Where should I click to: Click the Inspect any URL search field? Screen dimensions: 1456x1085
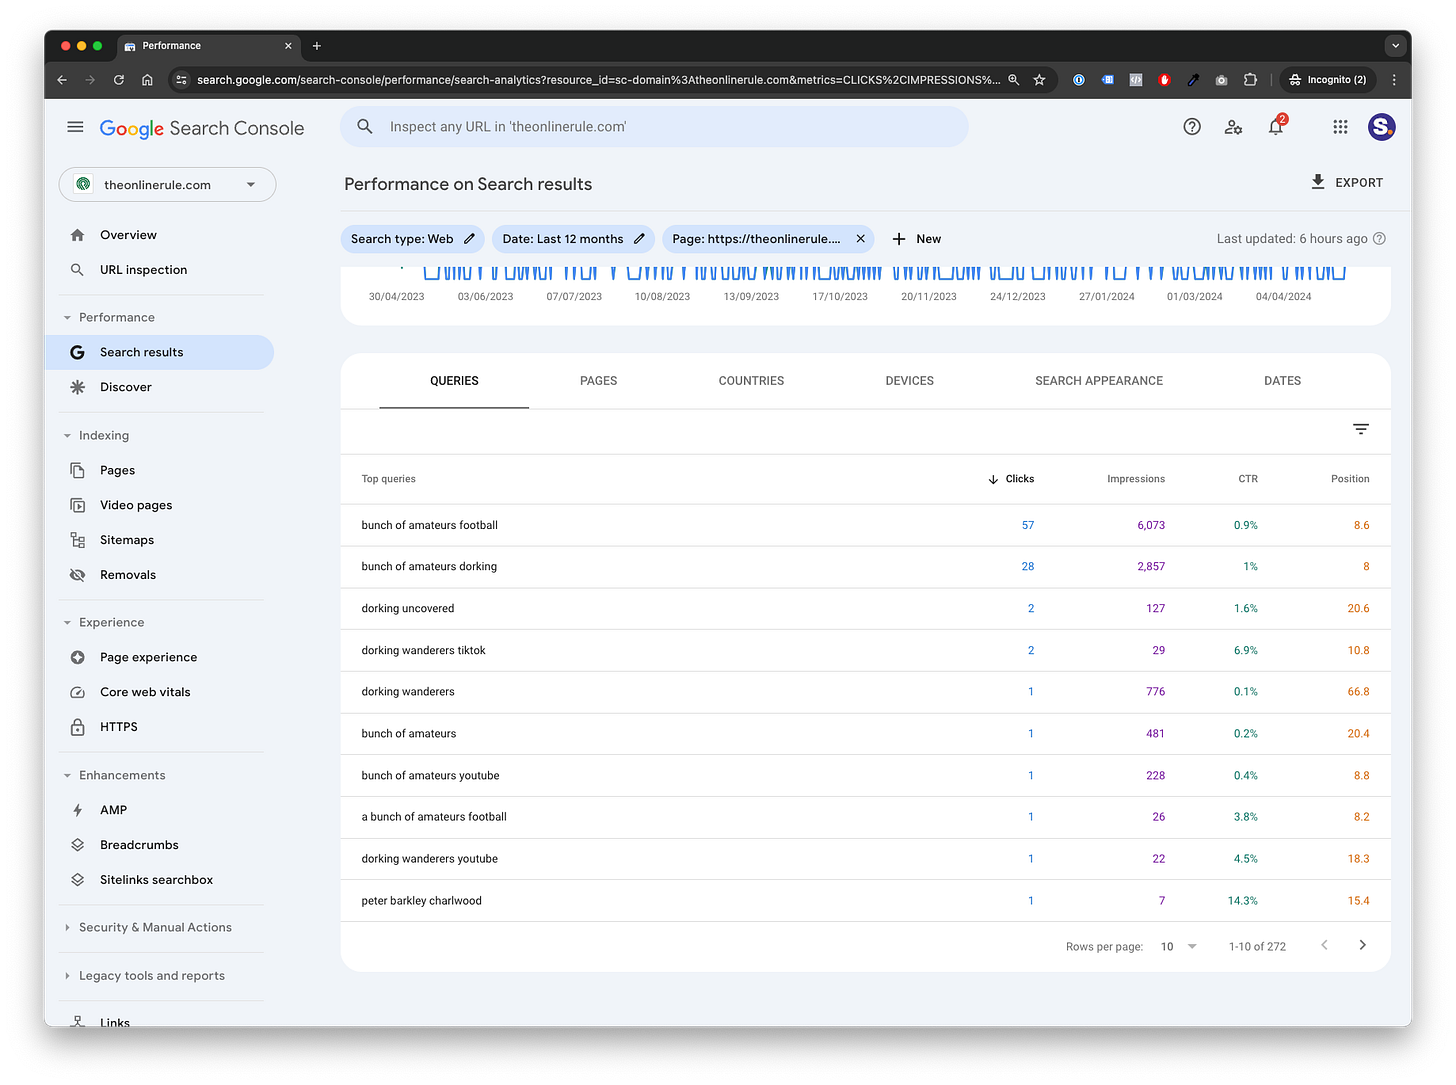pos(654,127)
